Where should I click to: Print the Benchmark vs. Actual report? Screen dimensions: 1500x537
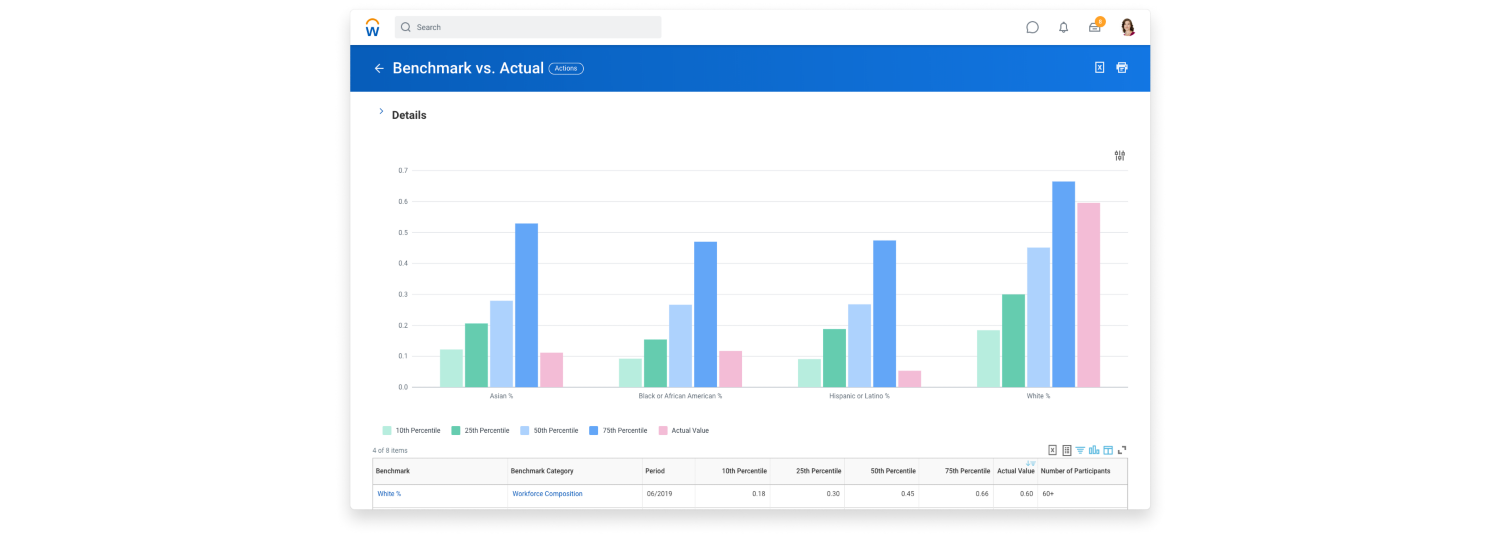pos(1122,68)
